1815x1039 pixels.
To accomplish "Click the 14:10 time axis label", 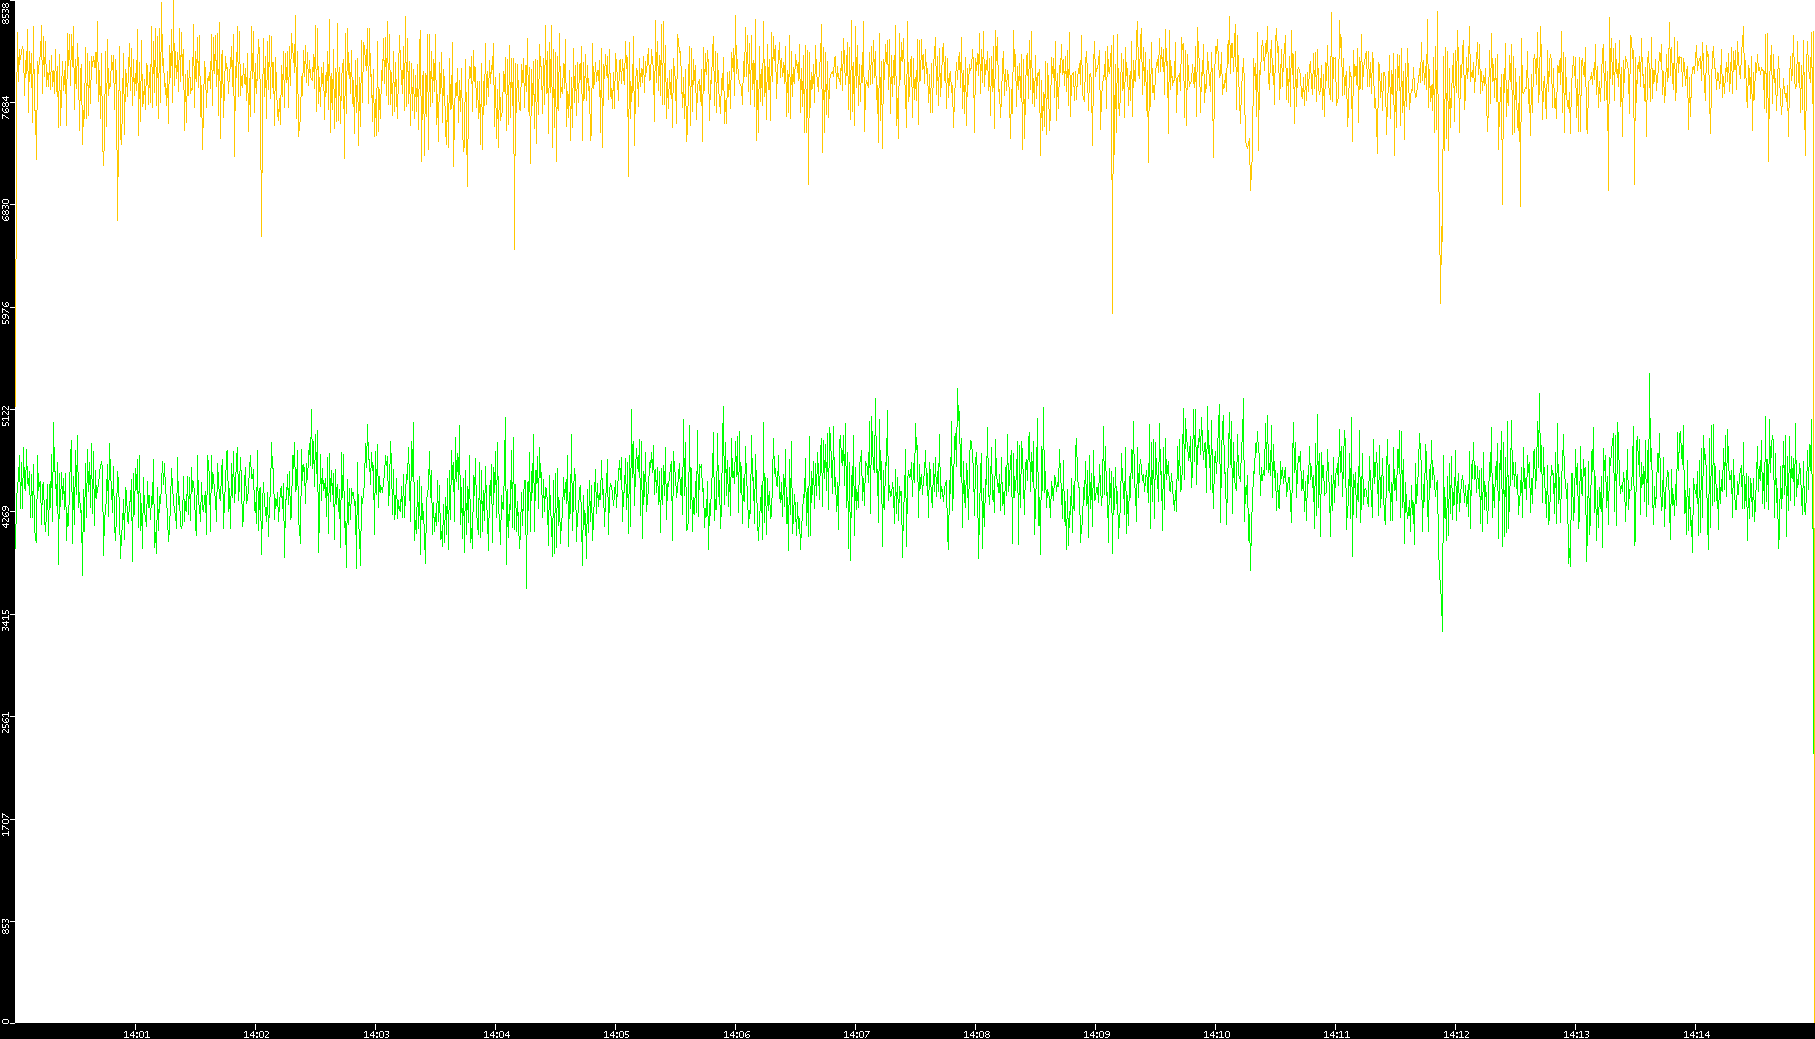I will tap(1216, 1033).
